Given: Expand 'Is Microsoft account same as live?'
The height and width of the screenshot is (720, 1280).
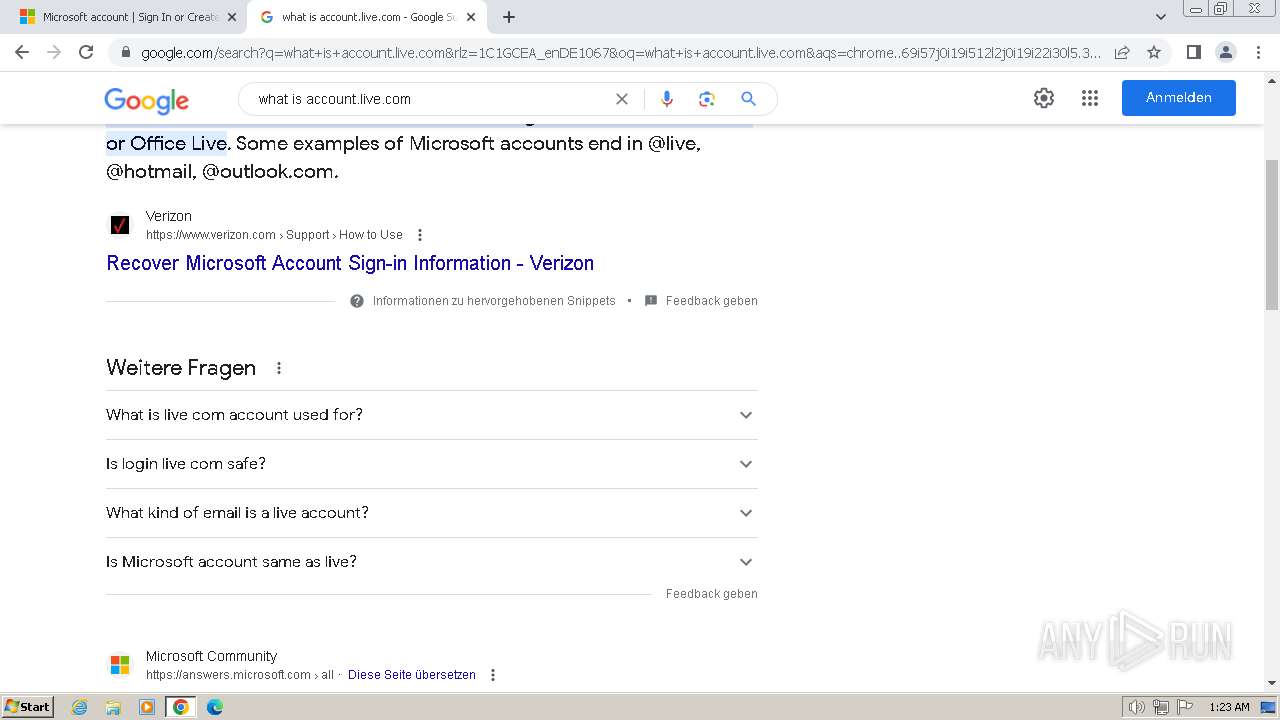Looking at the screenshot, I should click(x=432, y=562).
